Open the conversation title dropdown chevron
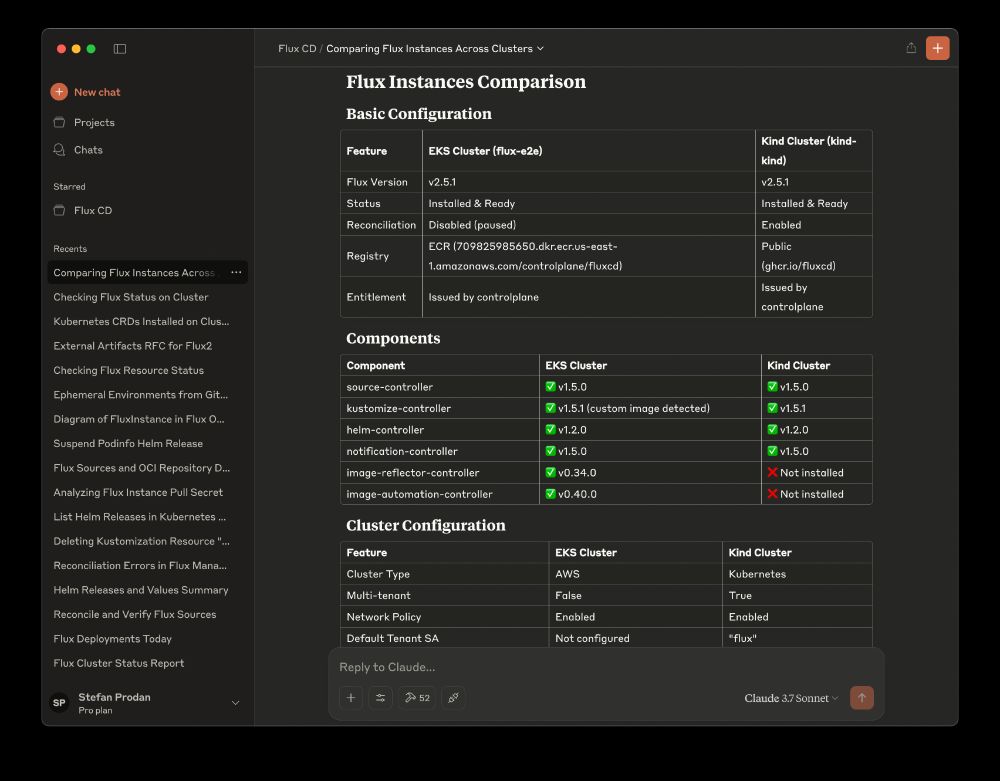Viewport: 1000px width, 781px height. point(540,48)
